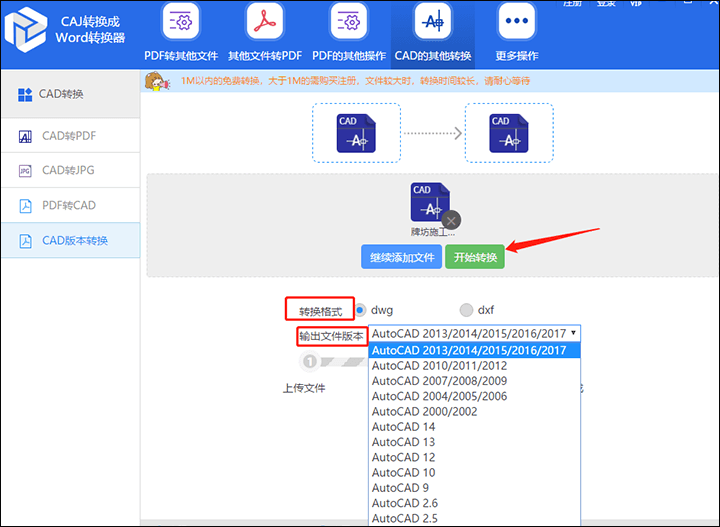Screen dimensions: 720x527
Task: Click the target CAD file icon
Action: (x=509, y=133)
